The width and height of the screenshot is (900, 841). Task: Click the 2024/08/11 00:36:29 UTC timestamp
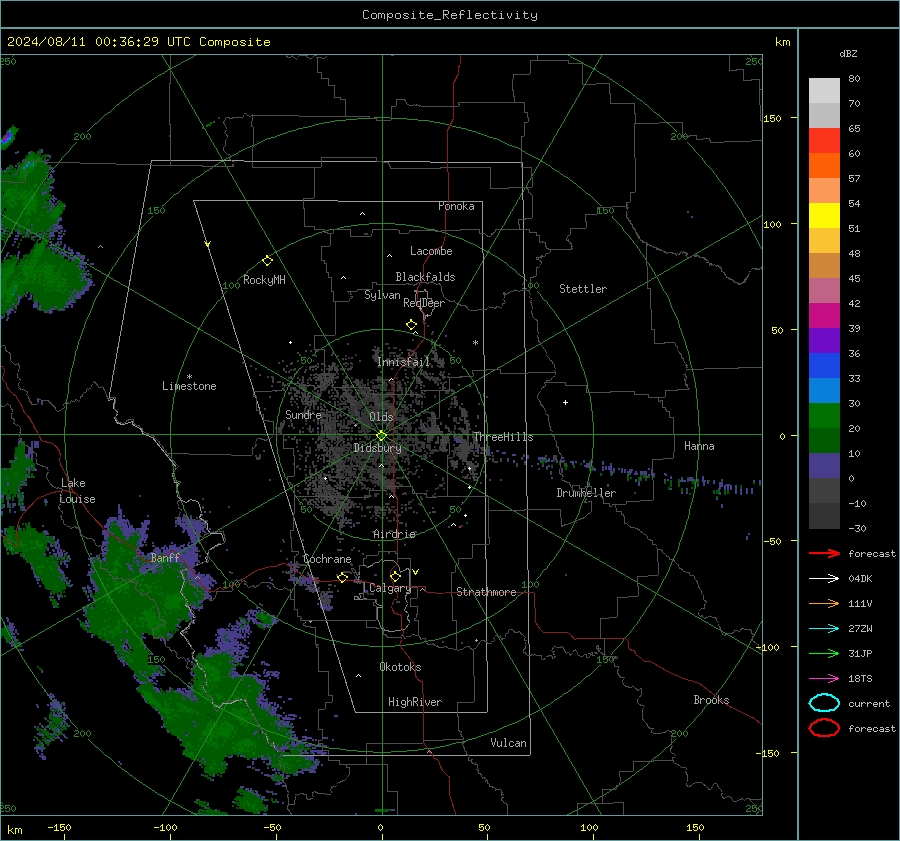pyautogui.click(x=138, y=42)
